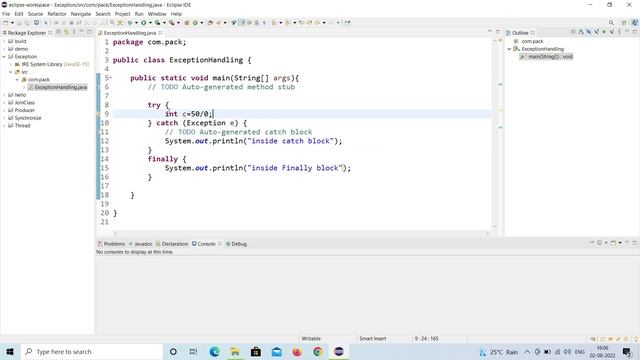Collapse the com.pack package
This screenshot has width=640, height=360.
pos(17,80)
